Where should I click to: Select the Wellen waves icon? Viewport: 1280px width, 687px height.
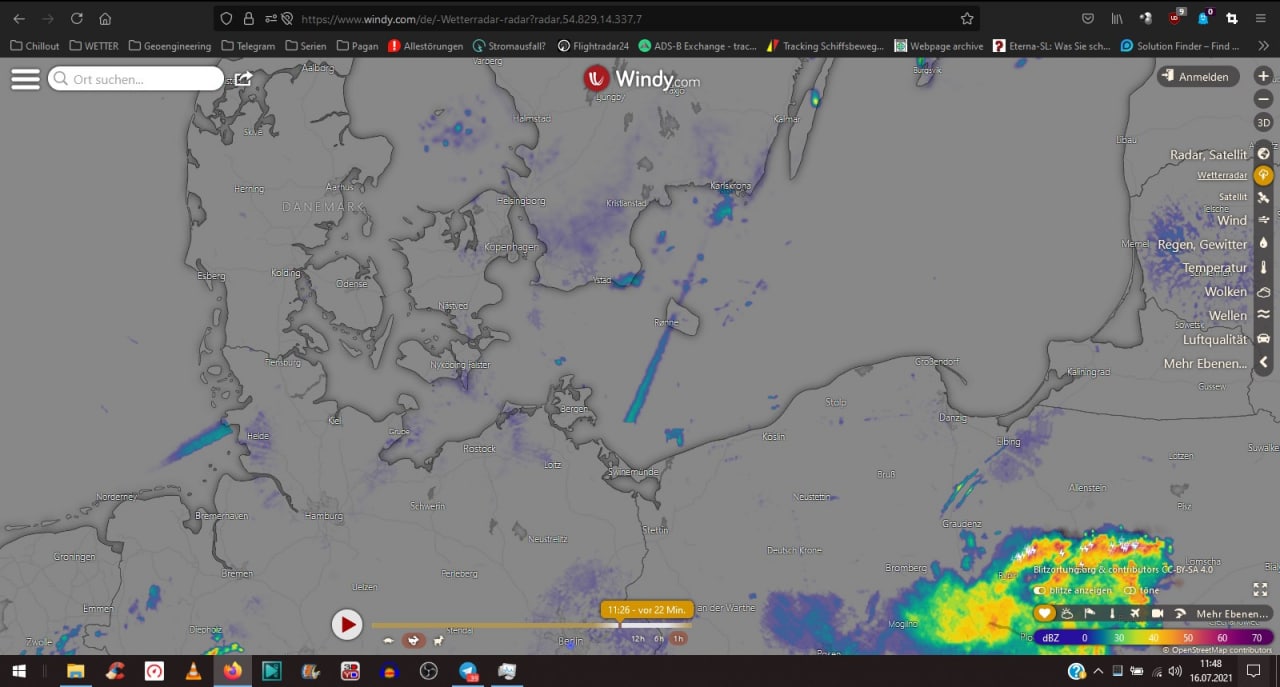tap(1264, 314)
